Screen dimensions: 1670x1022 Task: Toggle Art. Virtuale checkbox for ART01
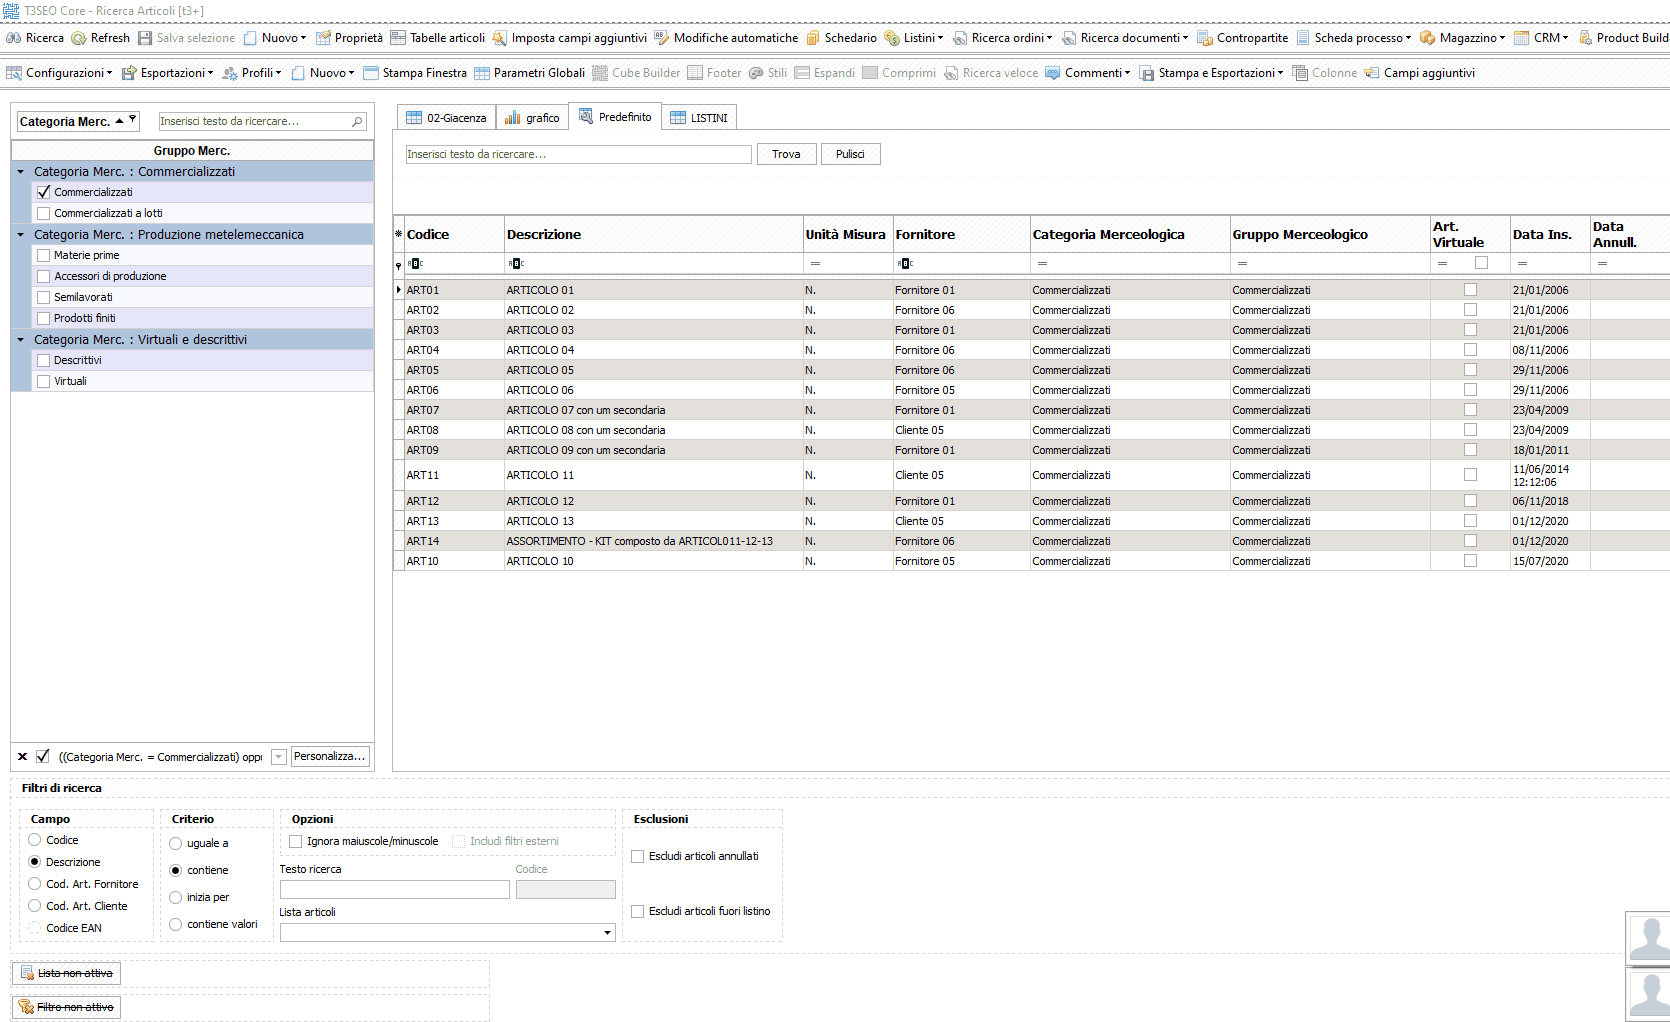tap(1470, 289)
